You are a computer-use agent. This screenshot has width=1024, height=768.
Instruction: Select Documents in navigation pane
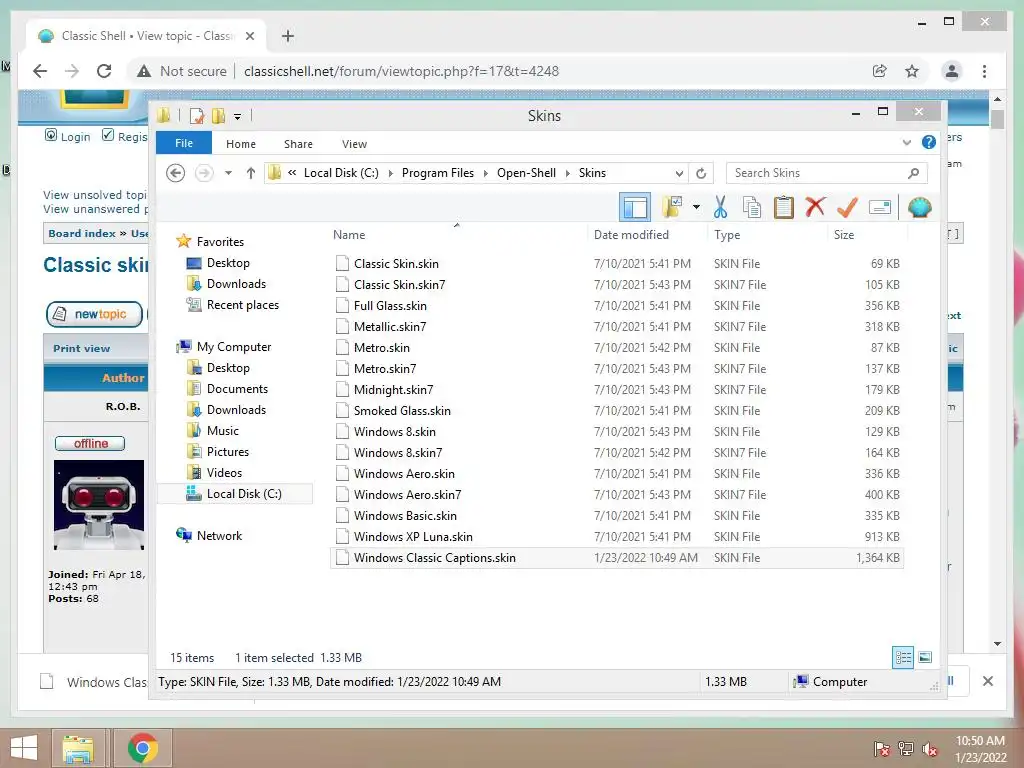click(x=237, y=389)
